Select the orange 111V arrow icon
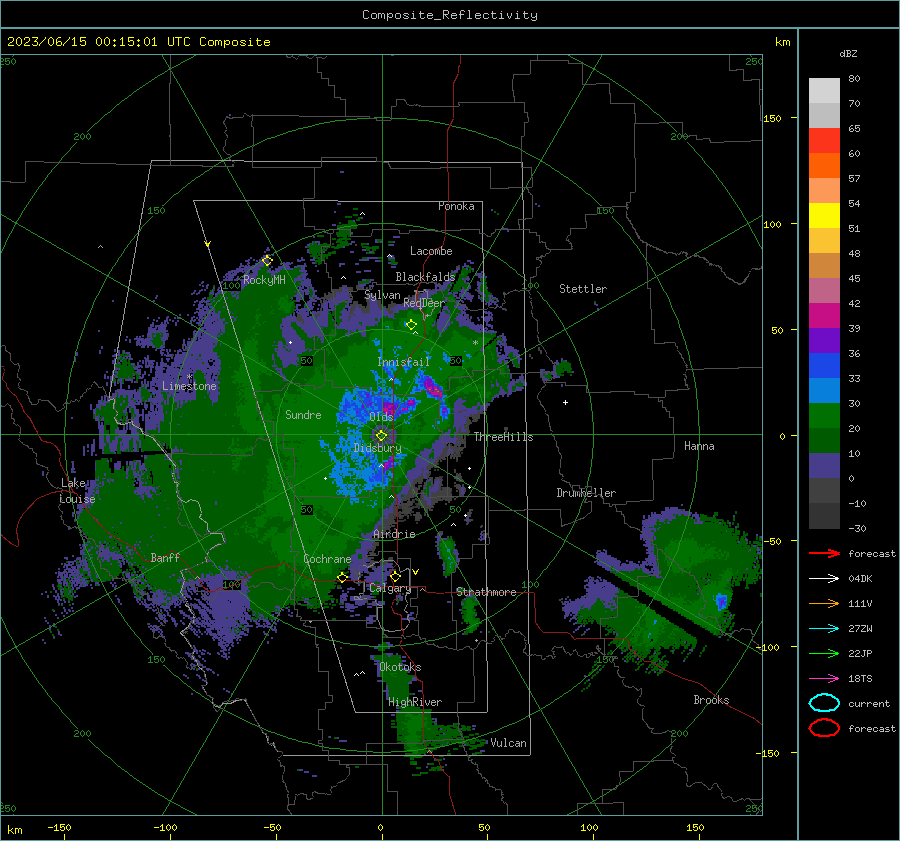This screenshot has height=841, width=900. tap(824, 603)
